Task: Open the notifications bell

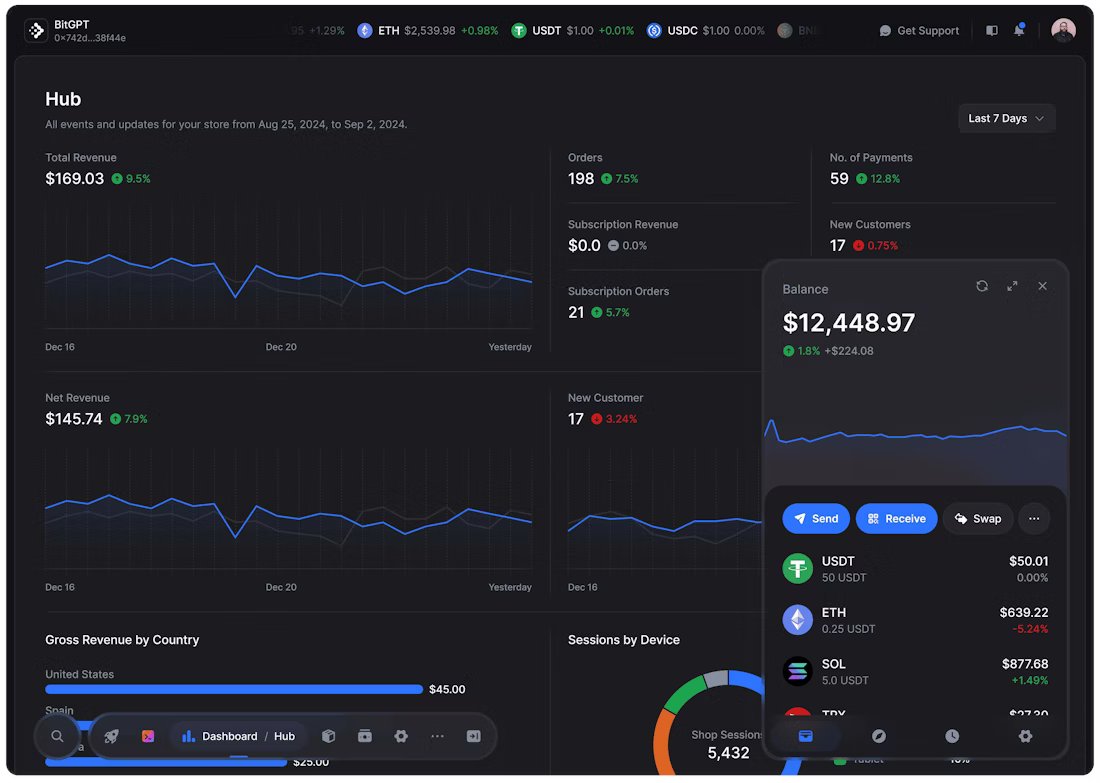Action: tap(1019, 30)
